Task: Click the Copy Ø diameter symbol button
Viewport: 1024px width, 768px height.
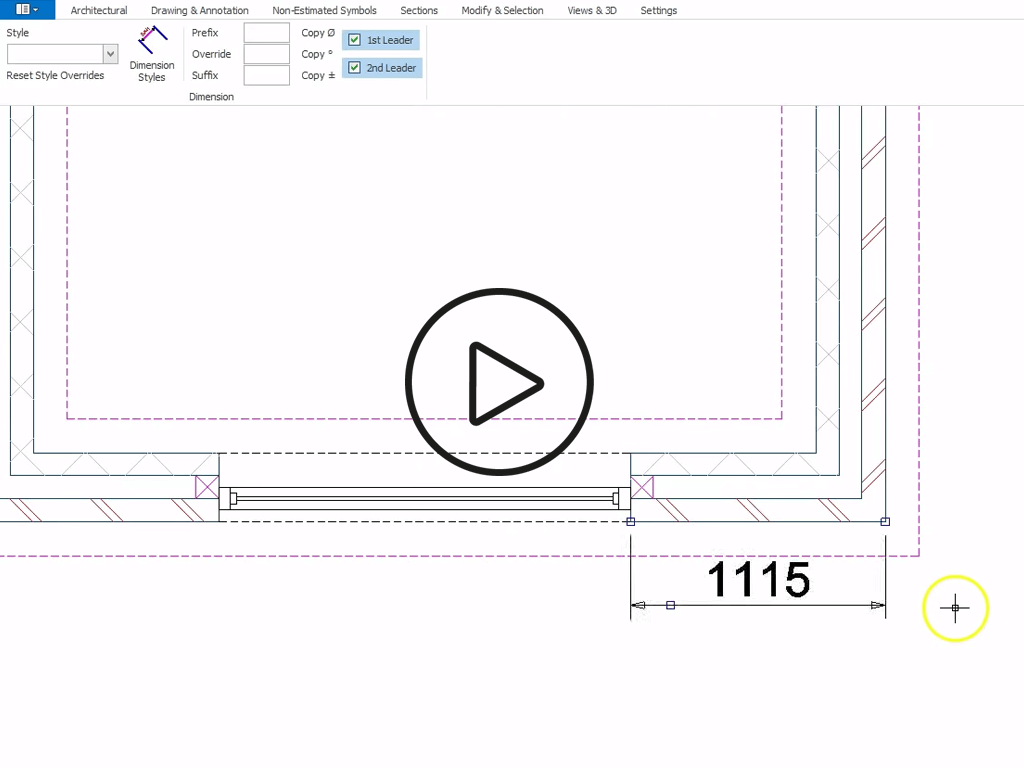Action: (x=318, y=33)
